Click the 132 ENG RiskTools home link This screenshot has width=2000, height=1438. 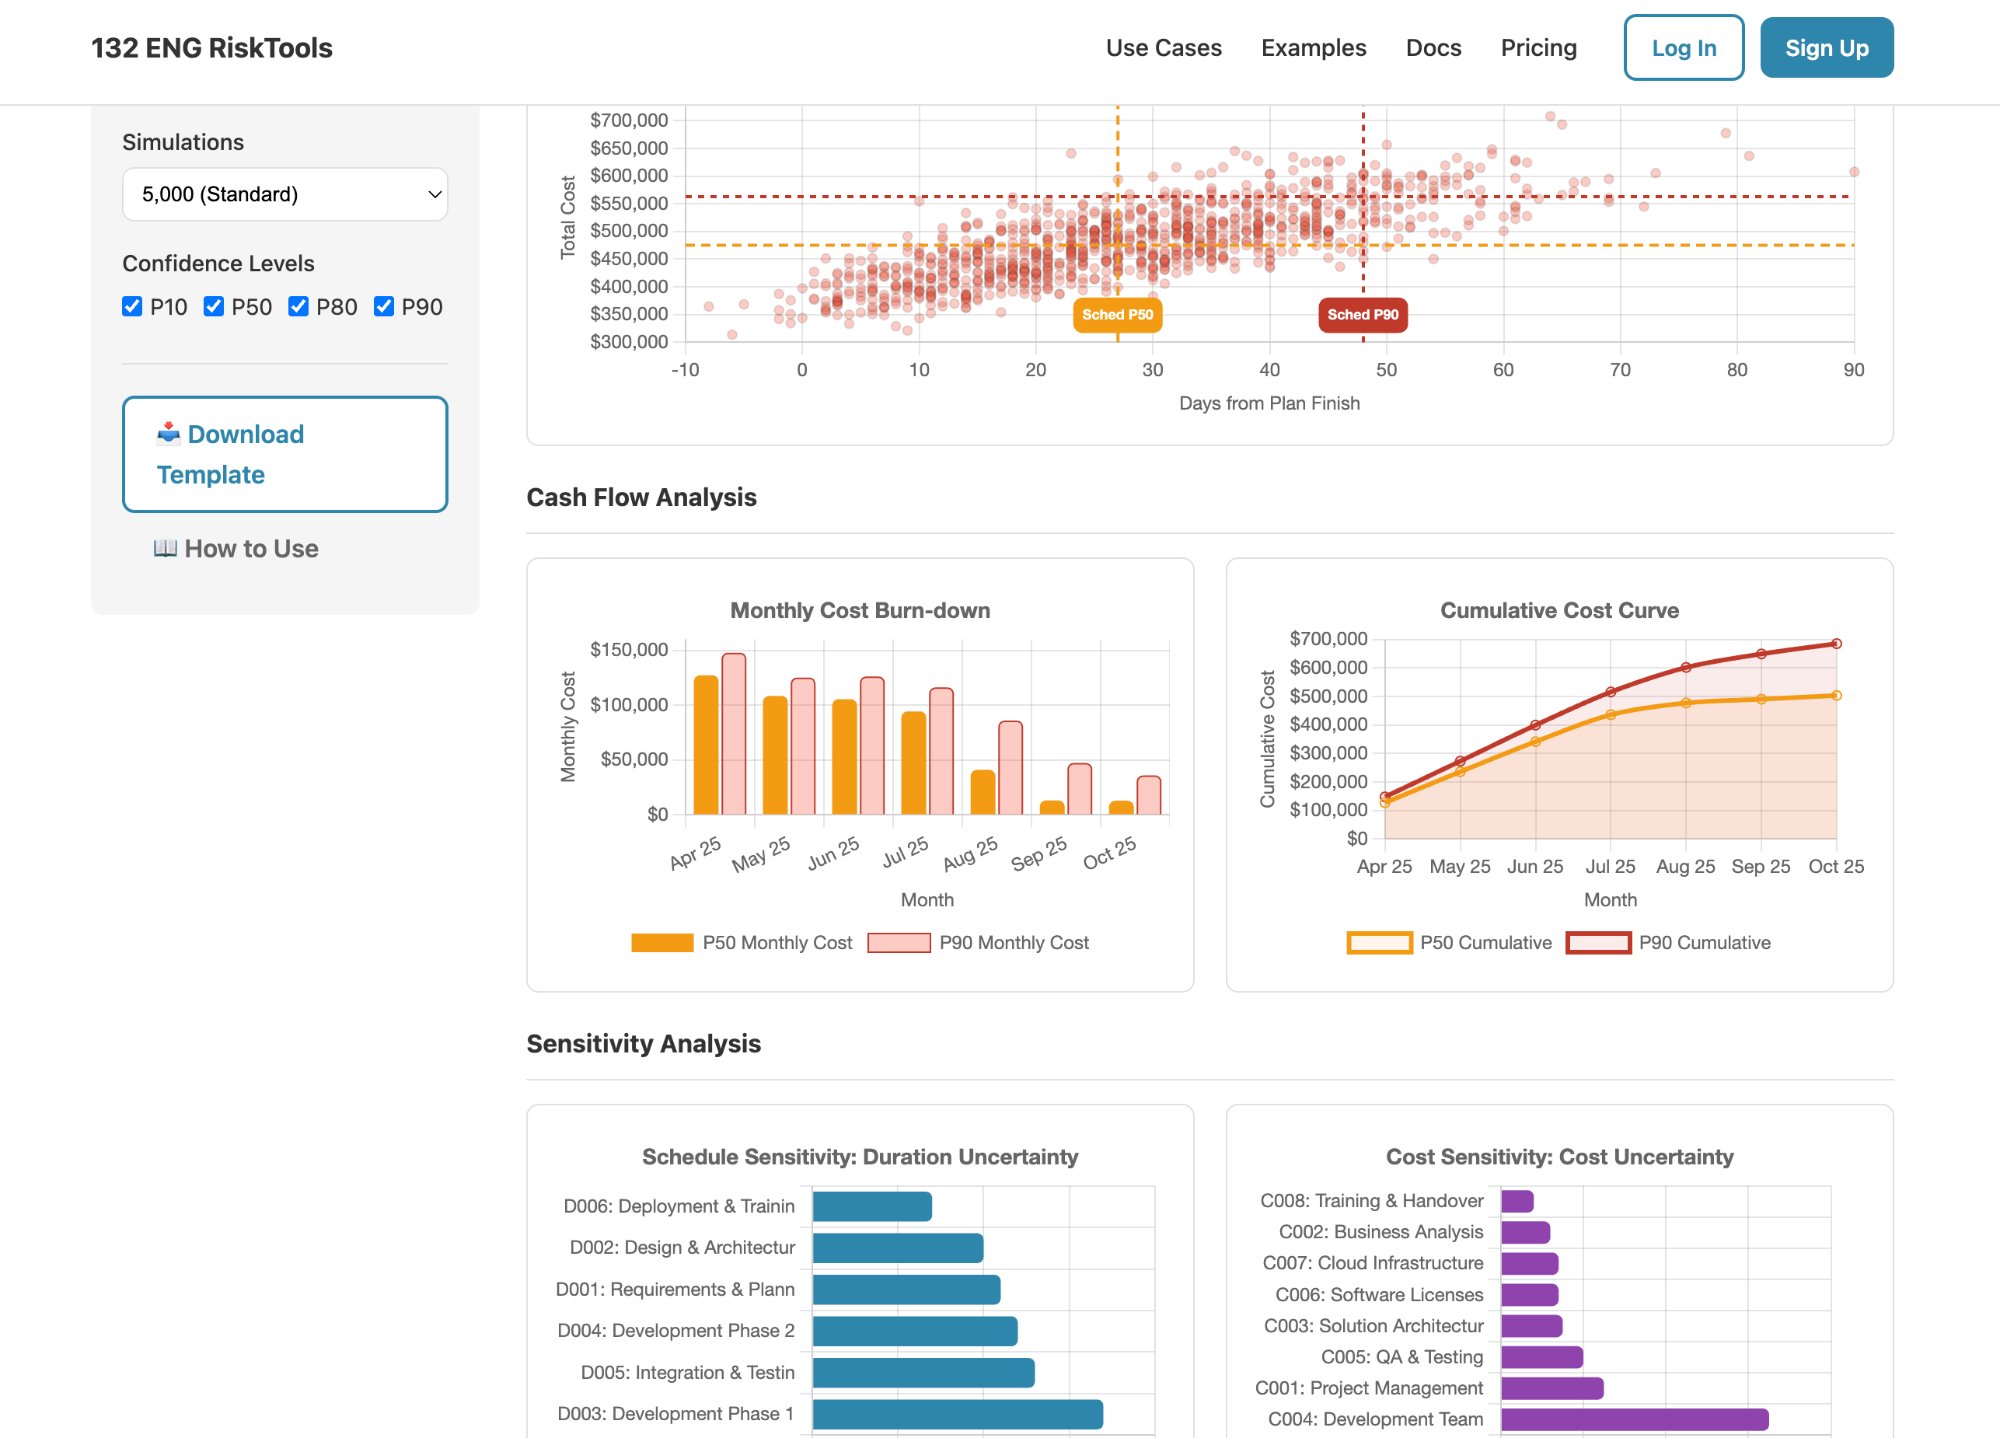212,47
